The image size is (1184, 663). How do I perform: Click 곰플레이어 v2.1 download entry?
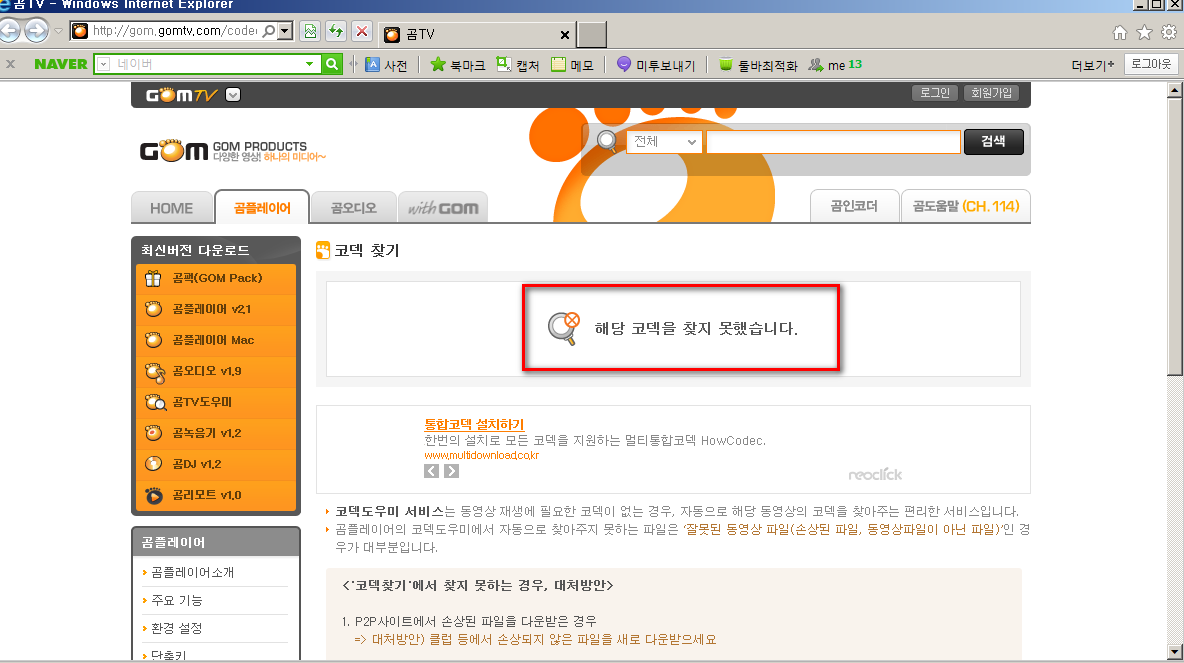216,310
